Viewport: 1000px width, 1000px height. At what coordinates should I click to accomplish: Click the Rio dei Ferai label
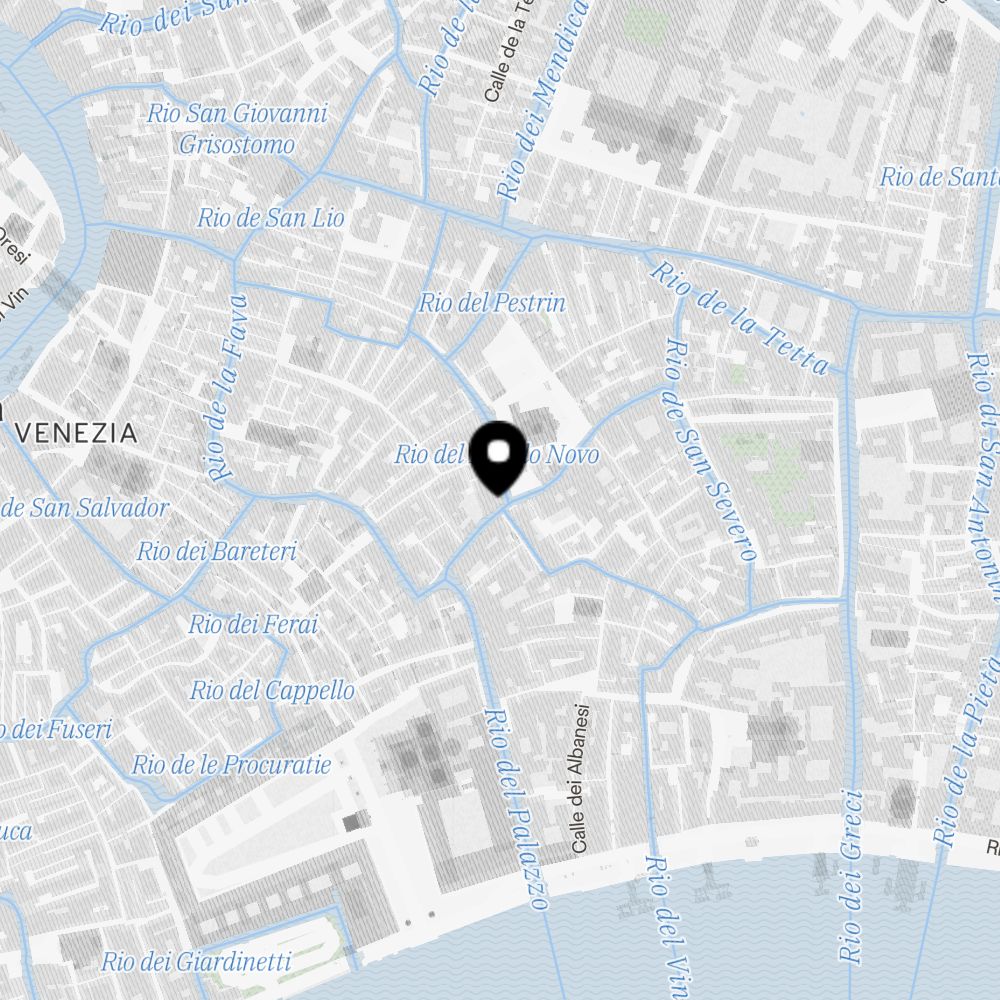(x=253, y=624)
